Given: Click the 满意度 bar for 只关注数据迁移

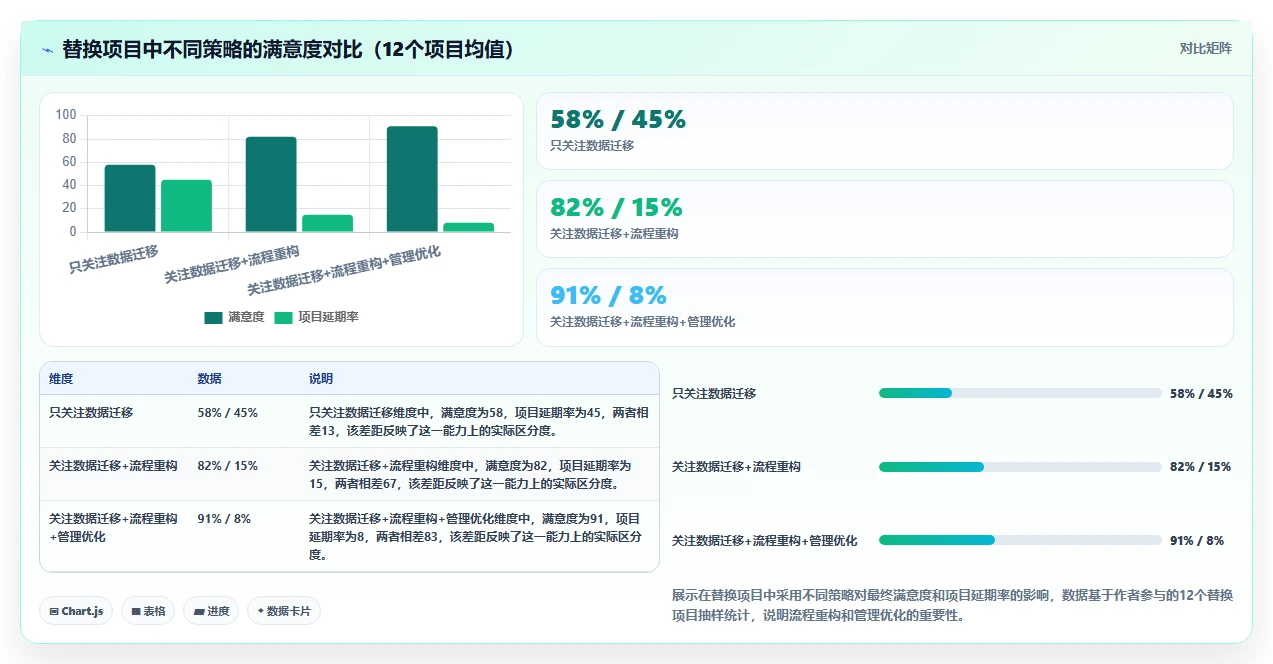Looking at the screenshot, I should pos(130,198).
